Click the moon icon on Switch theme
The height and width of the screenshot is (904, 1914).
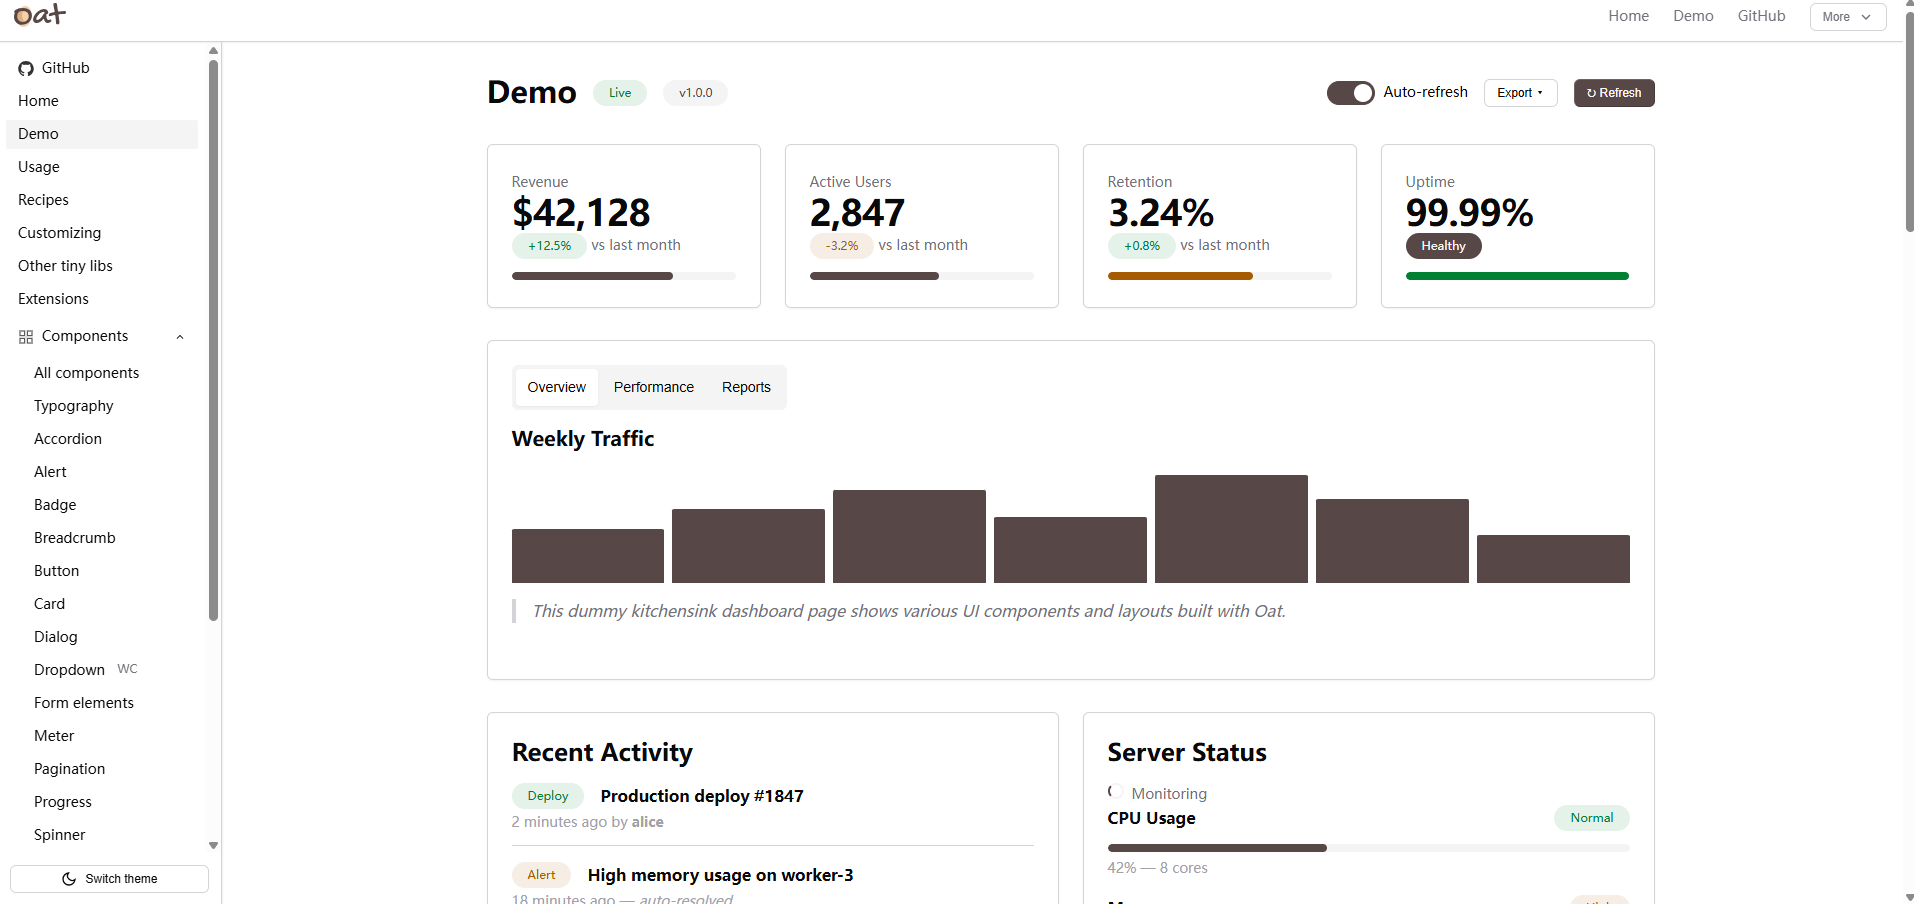69,879
